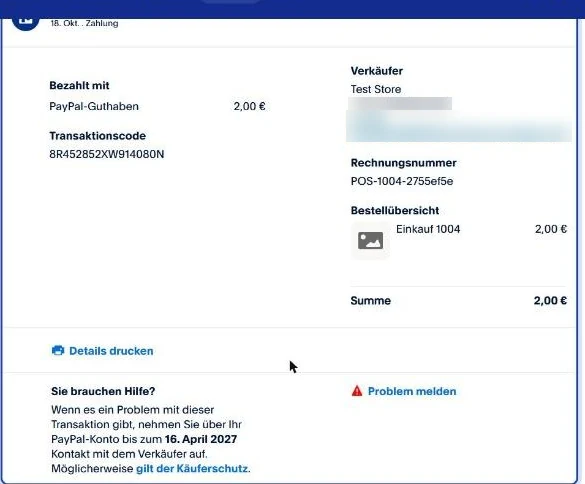The image size is (585, 484).
Task: Click the Verkäufer heading
Action: click(x=376, y=71)
